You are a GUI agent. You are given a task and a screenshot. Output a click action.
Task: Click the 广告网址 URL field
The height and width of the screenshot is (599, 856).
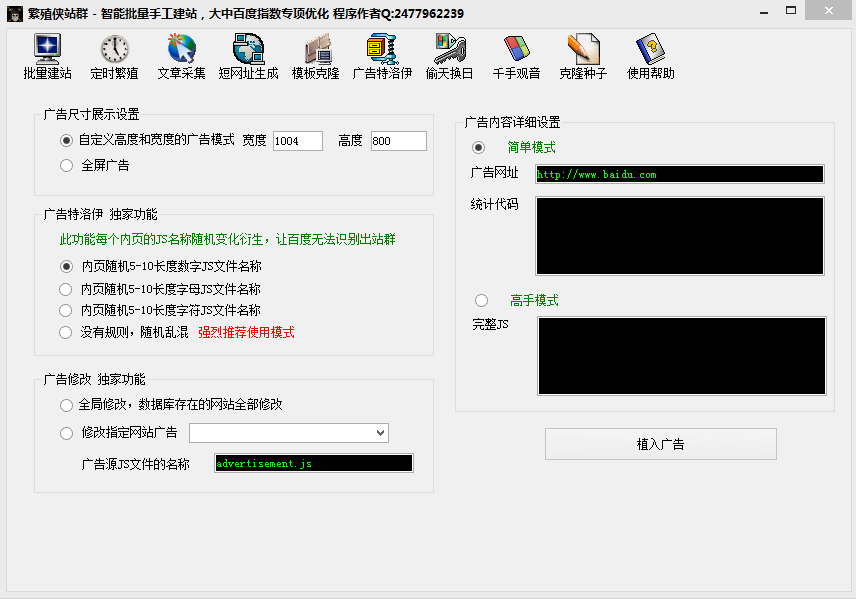coord(680,174)
